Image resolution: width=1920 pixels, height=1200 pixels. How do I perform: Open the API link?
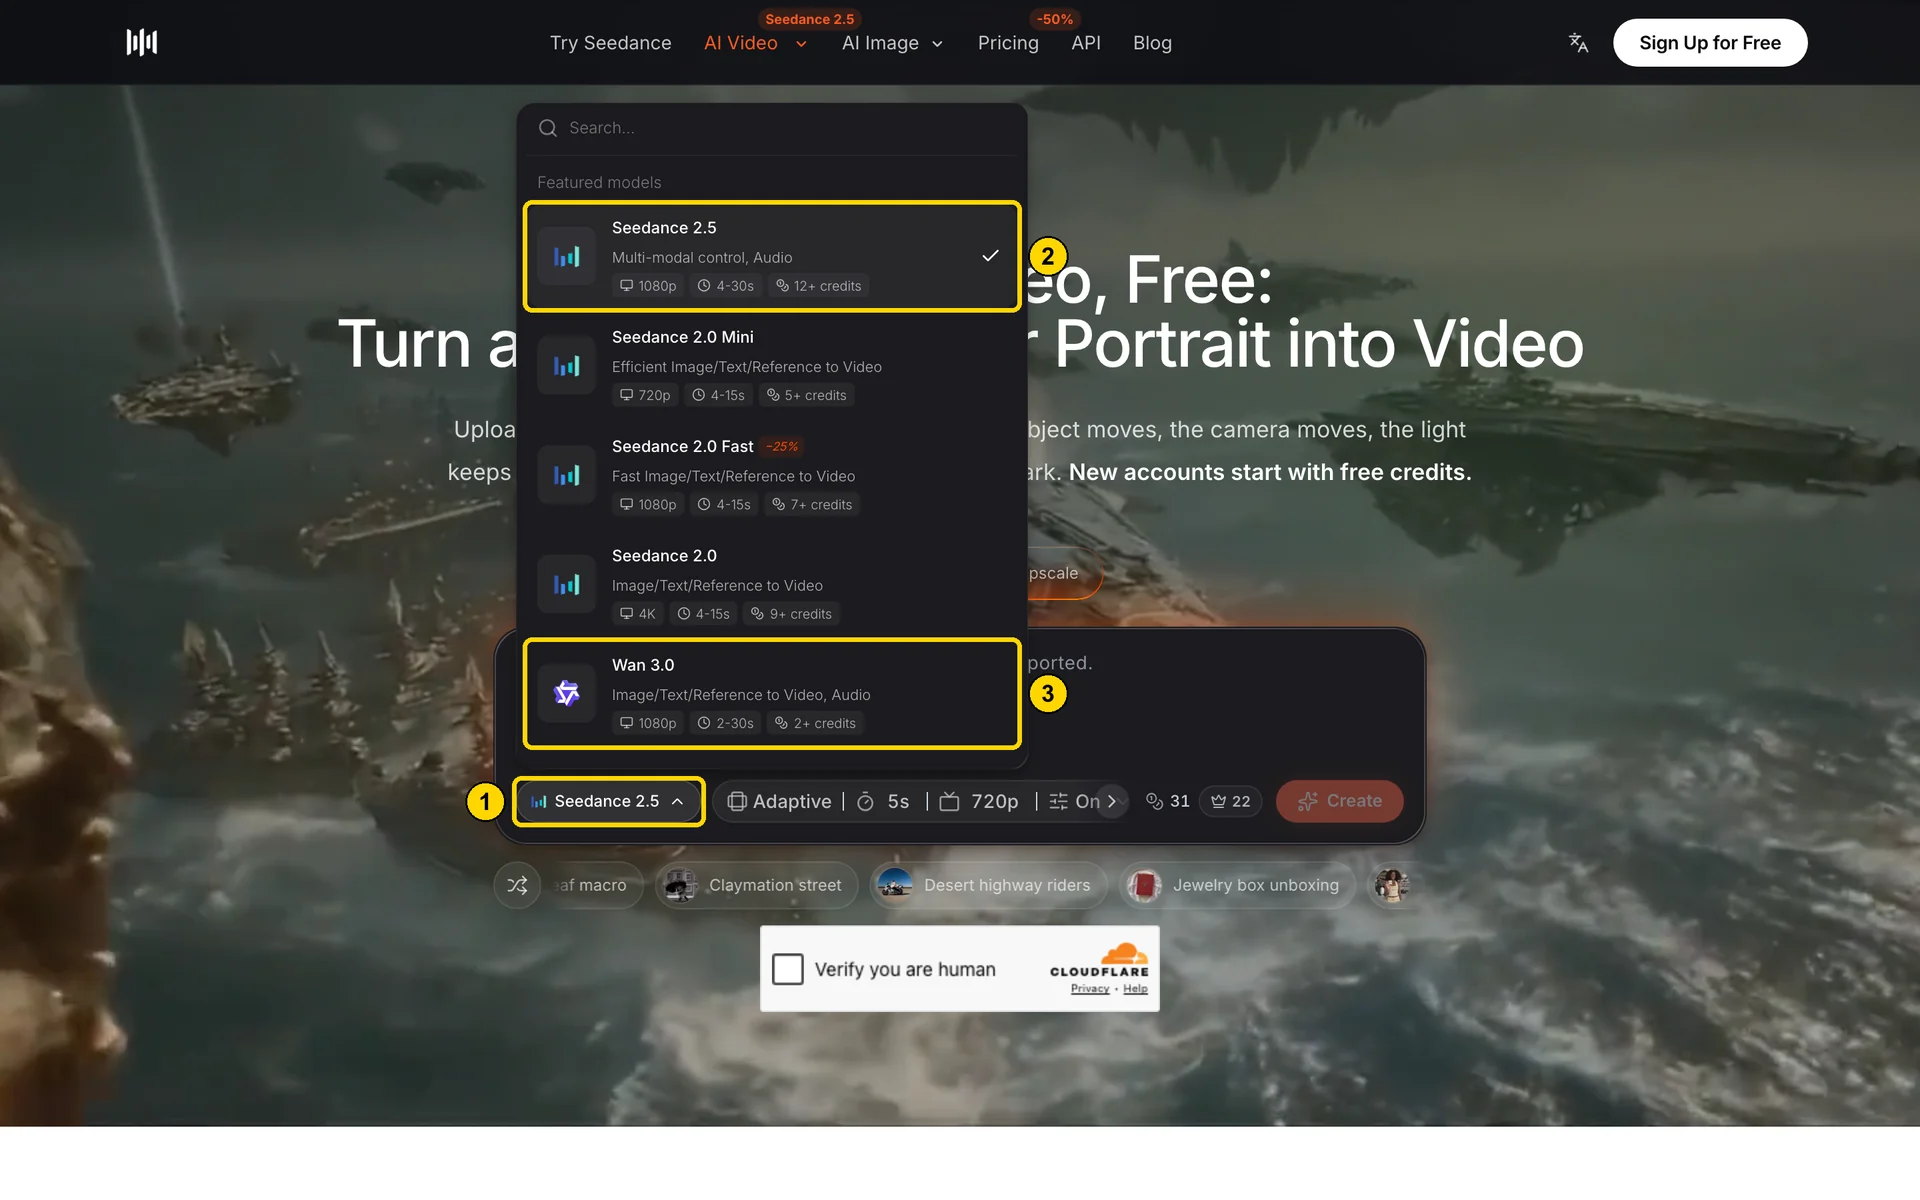1086,43
